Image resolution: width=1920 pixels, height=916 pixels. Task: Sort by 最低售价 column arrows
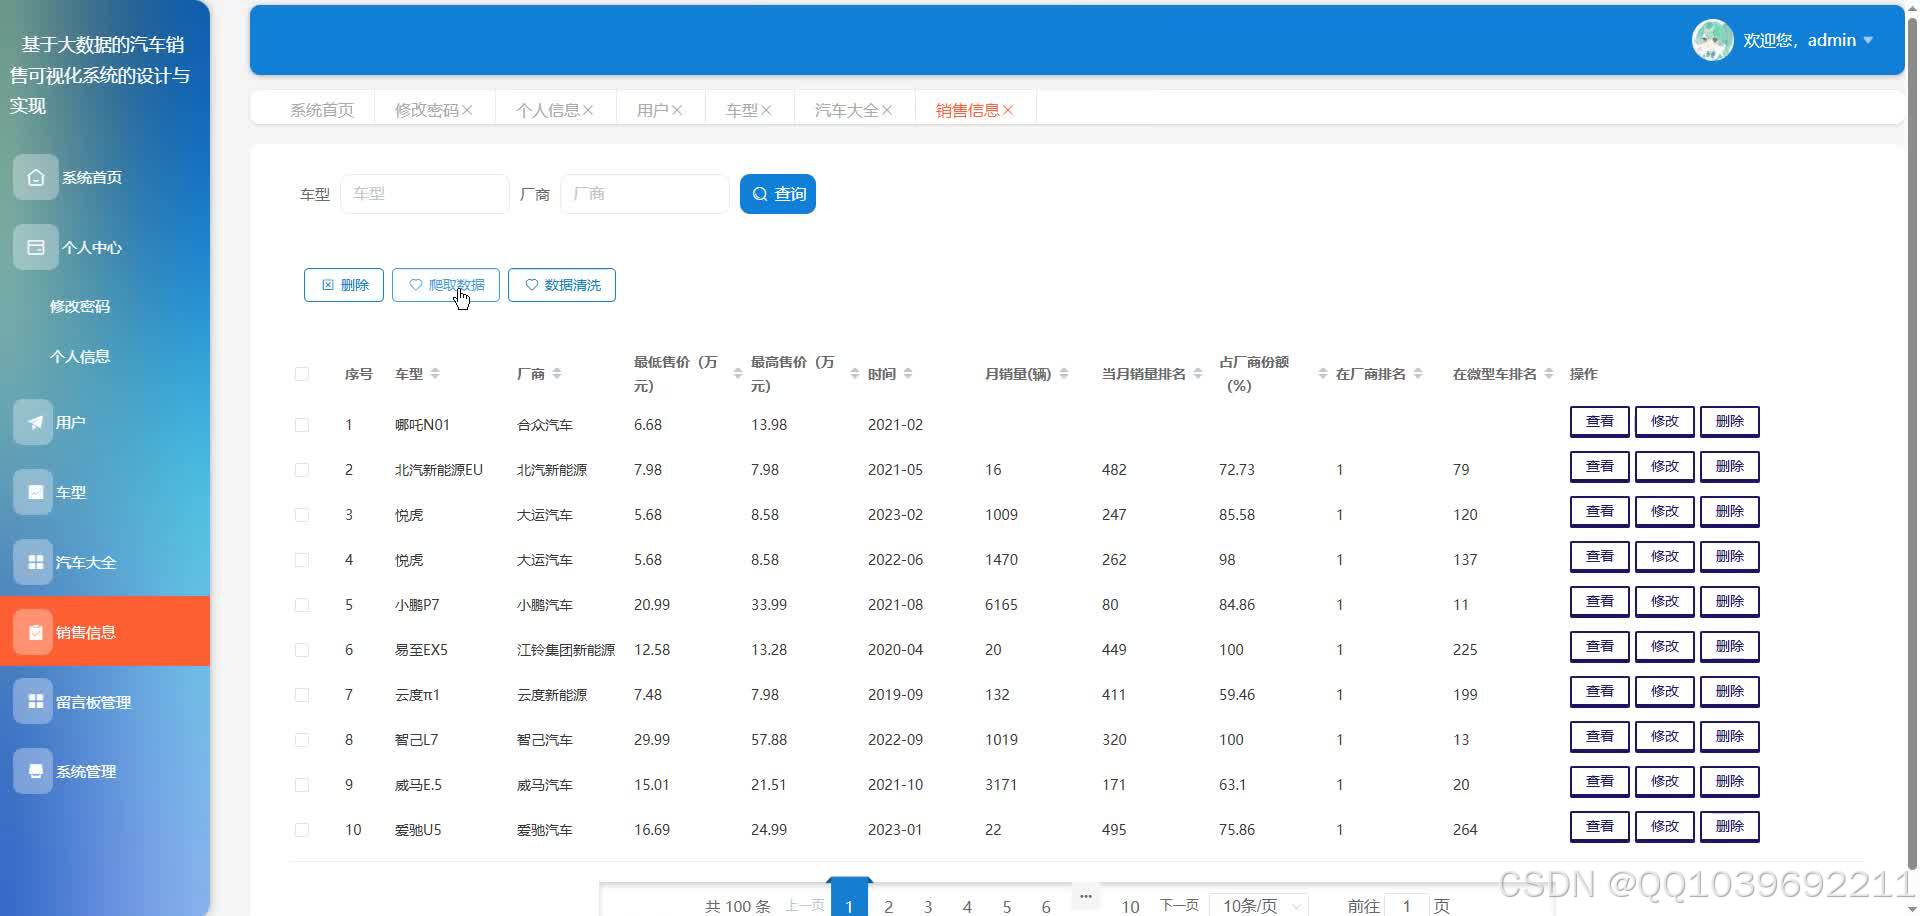point(738,374)
